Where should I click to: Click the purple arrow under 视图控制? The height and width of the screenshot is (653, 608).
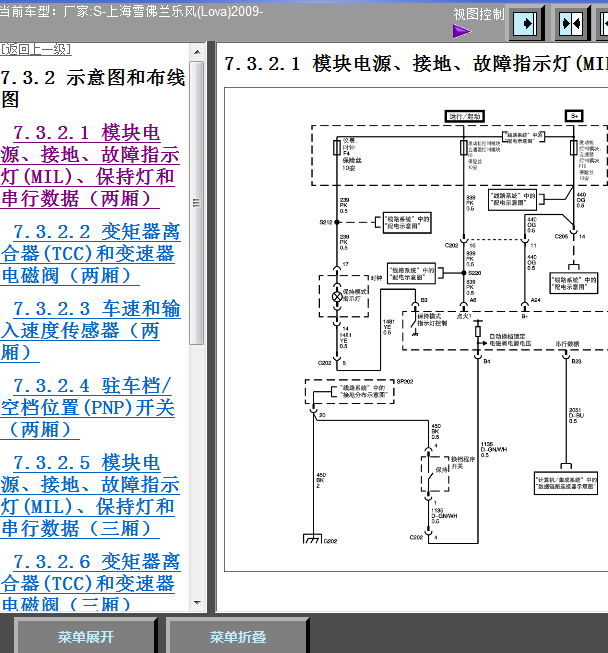click(x=462, y=31)
